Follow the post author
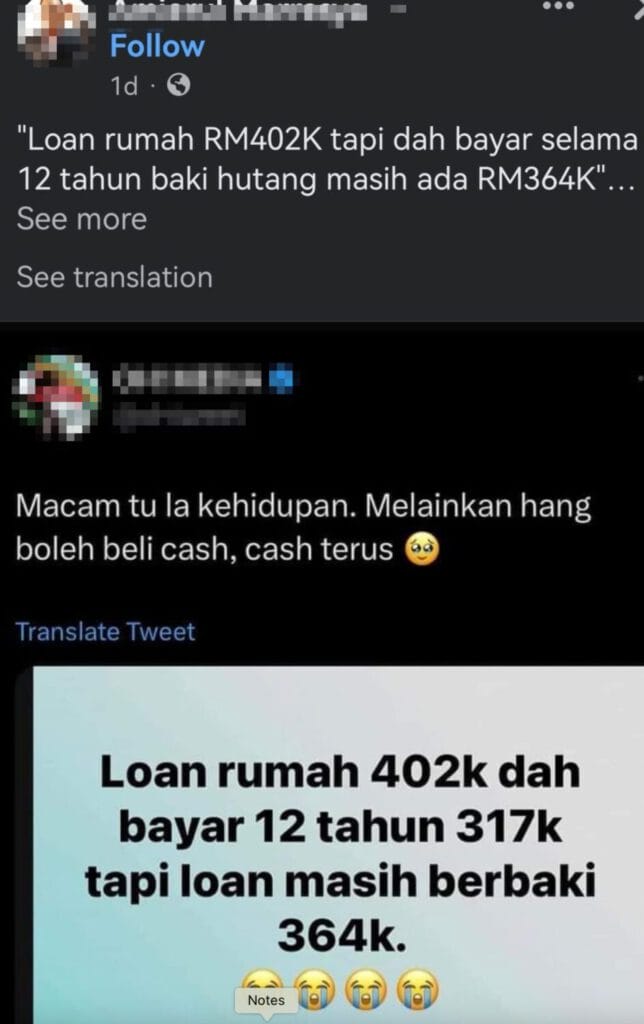The height and width of the screenshot is (1024, 644). click(157, 46)
